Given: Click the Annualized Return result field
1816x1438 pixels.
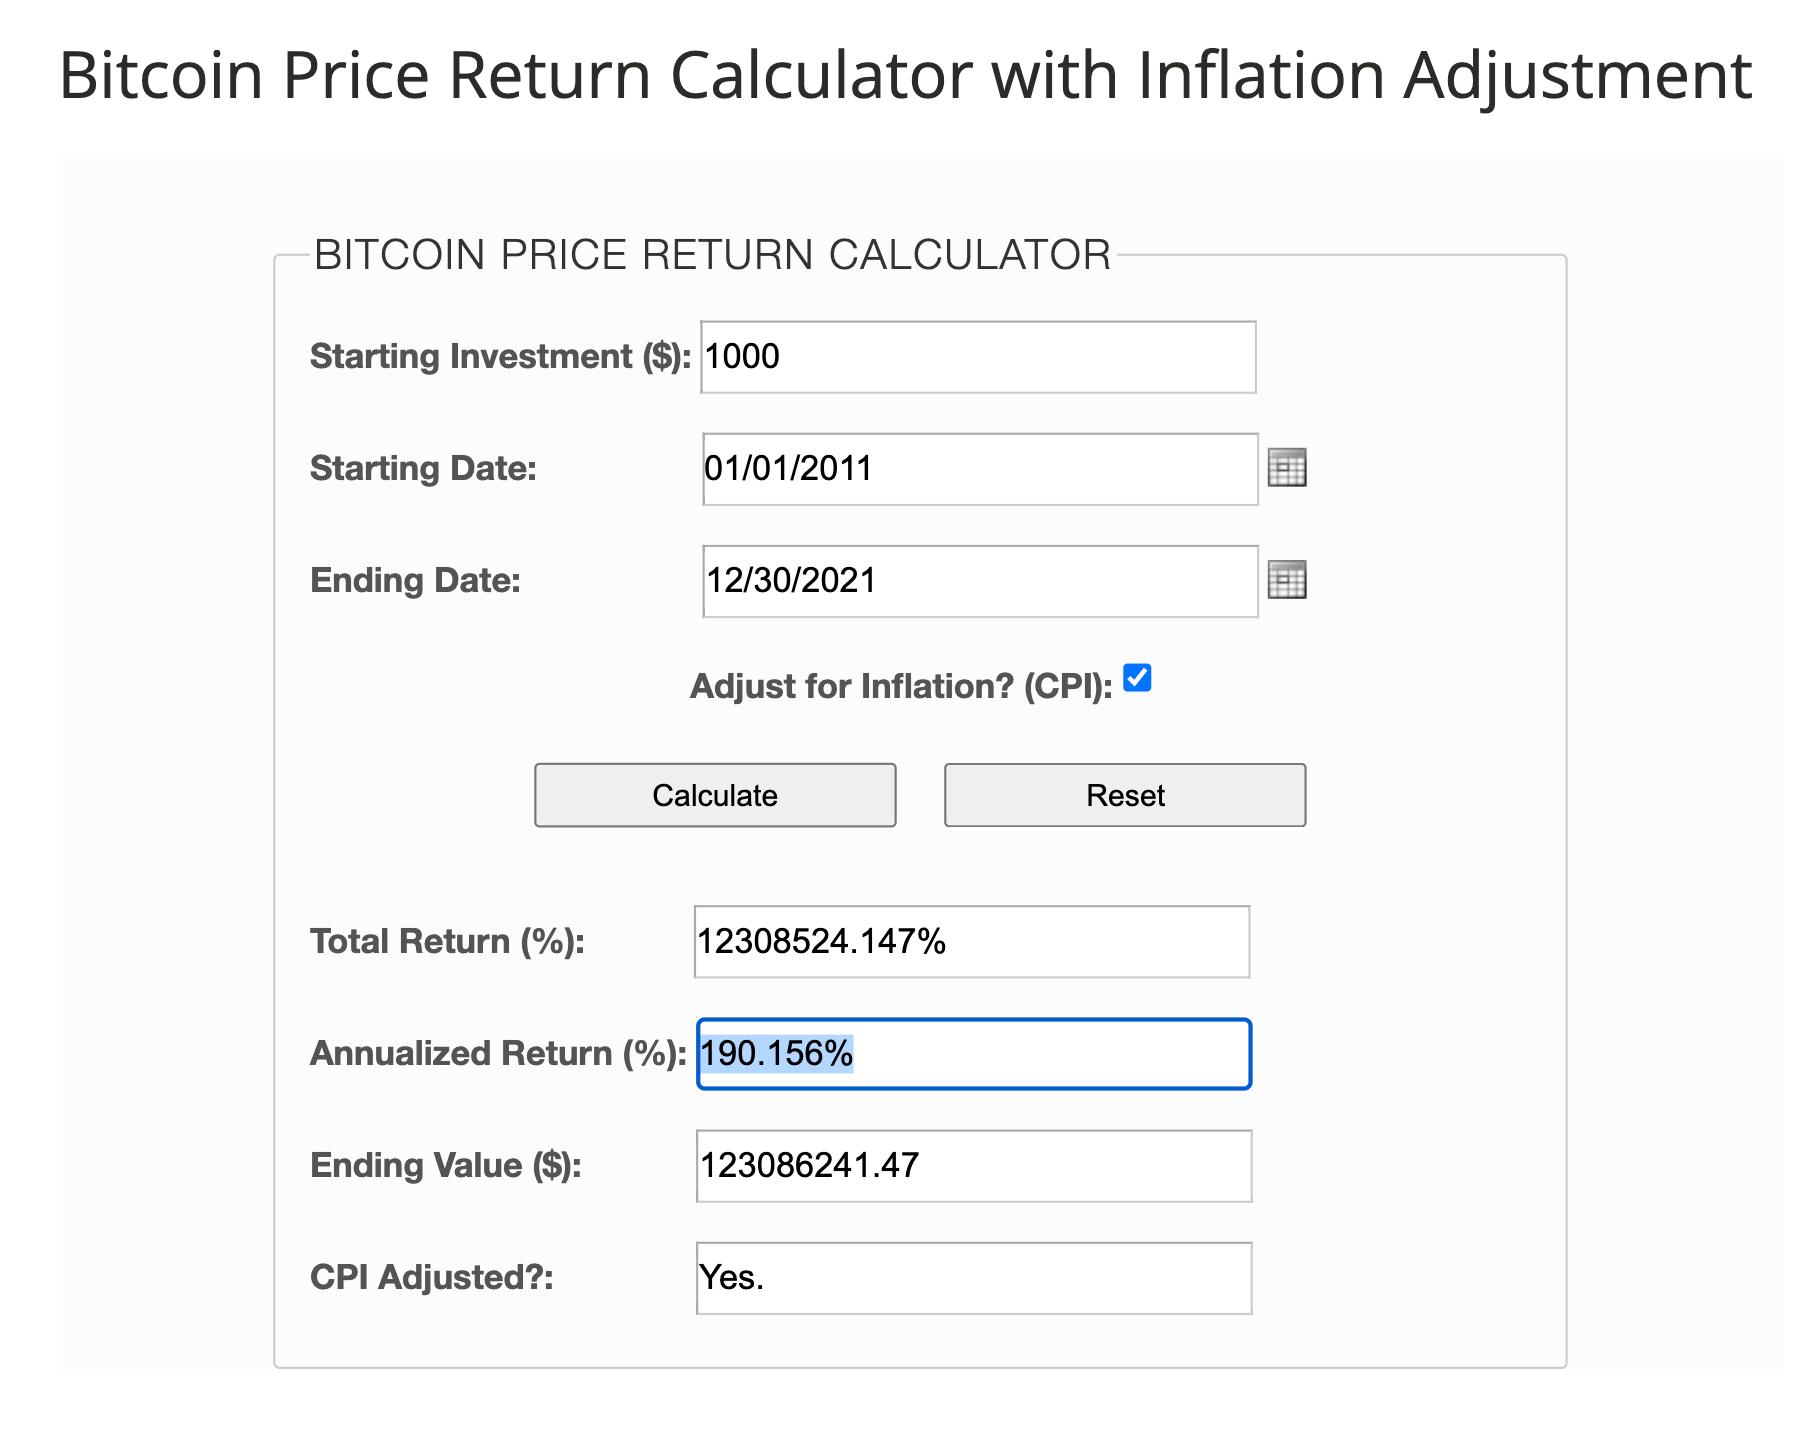Looking at the screenshot, I should tap(973, 1054).
